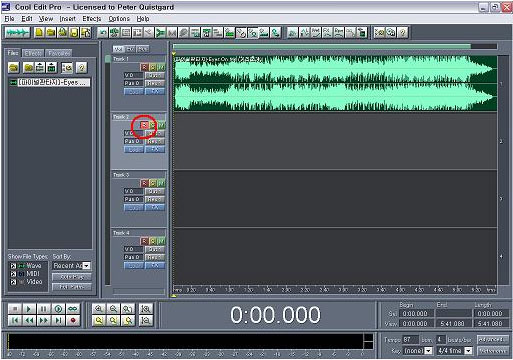
Task: Open the Sort By dropdown
Action: coord(86,266)
